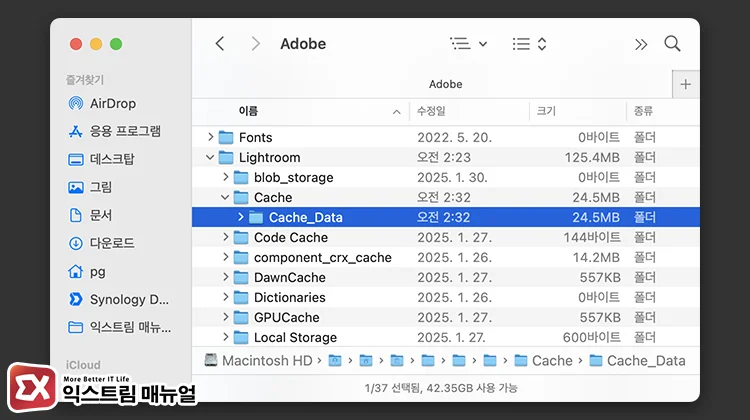Select the Fonts folder row
The image size is (750, 420).
tap(445, 137)
